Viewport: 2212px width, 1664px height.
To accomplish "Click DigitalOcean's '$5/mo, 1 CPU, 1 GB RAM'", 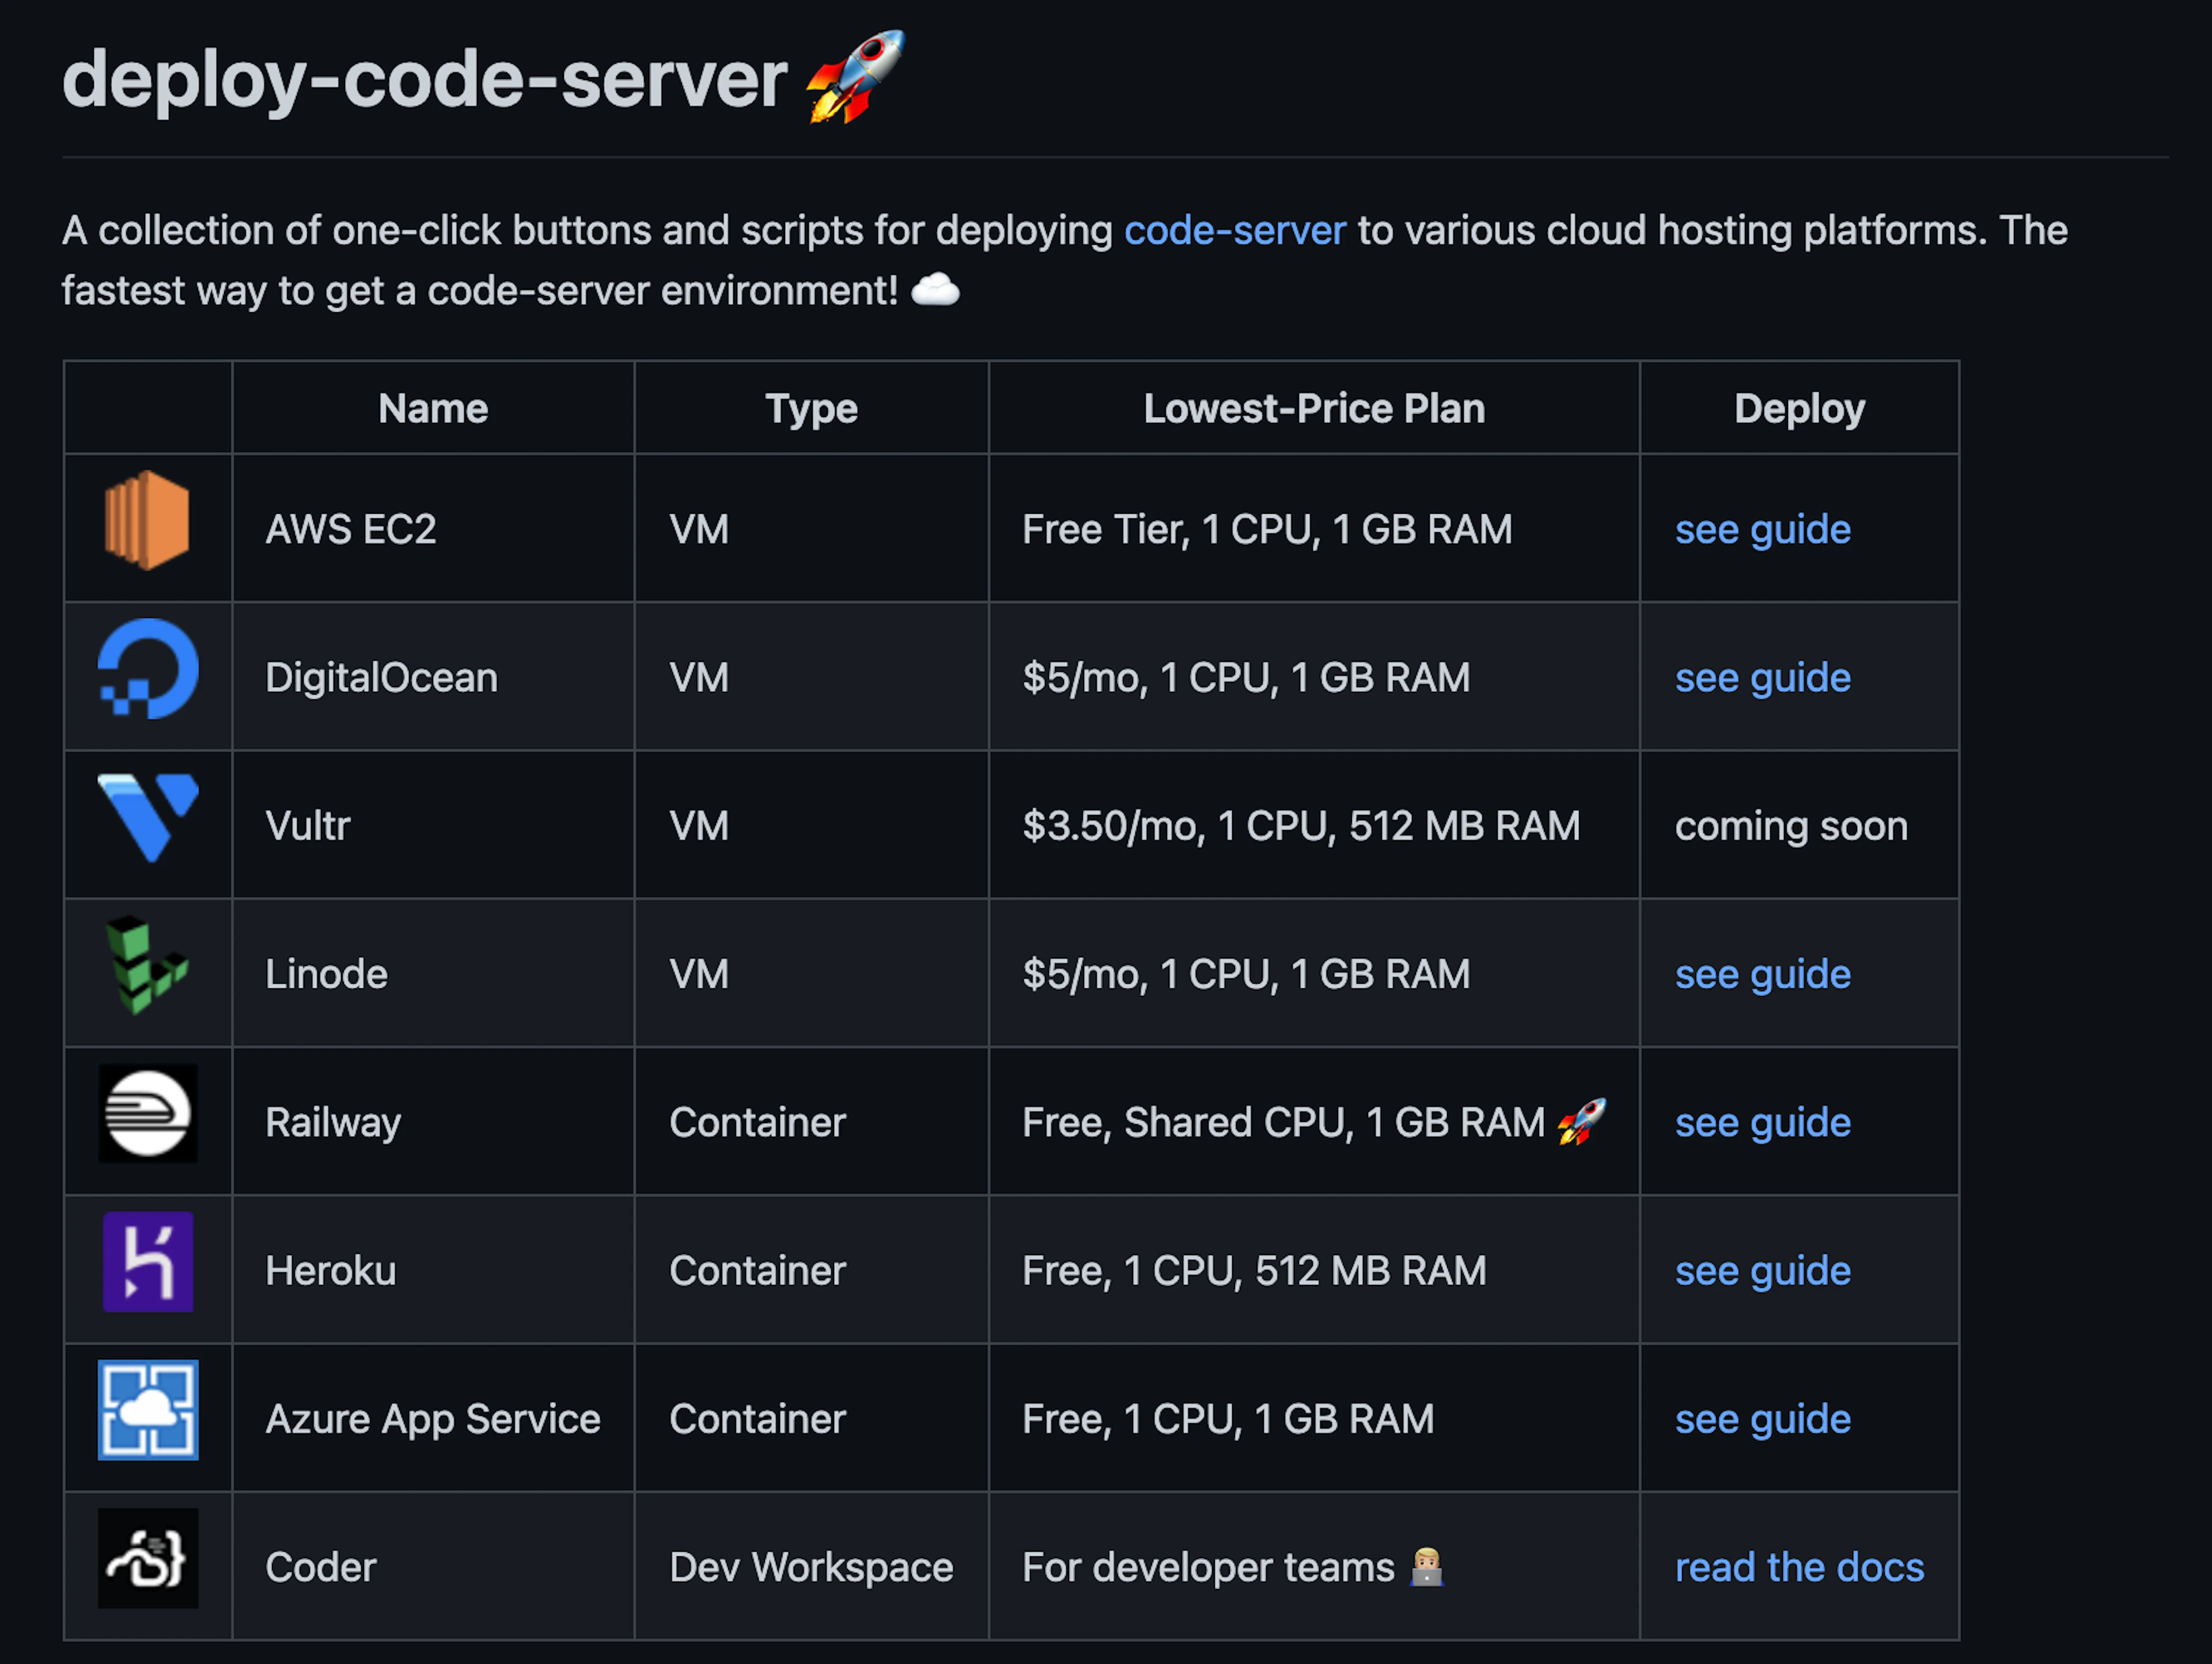I will (x=1246, y=677).
